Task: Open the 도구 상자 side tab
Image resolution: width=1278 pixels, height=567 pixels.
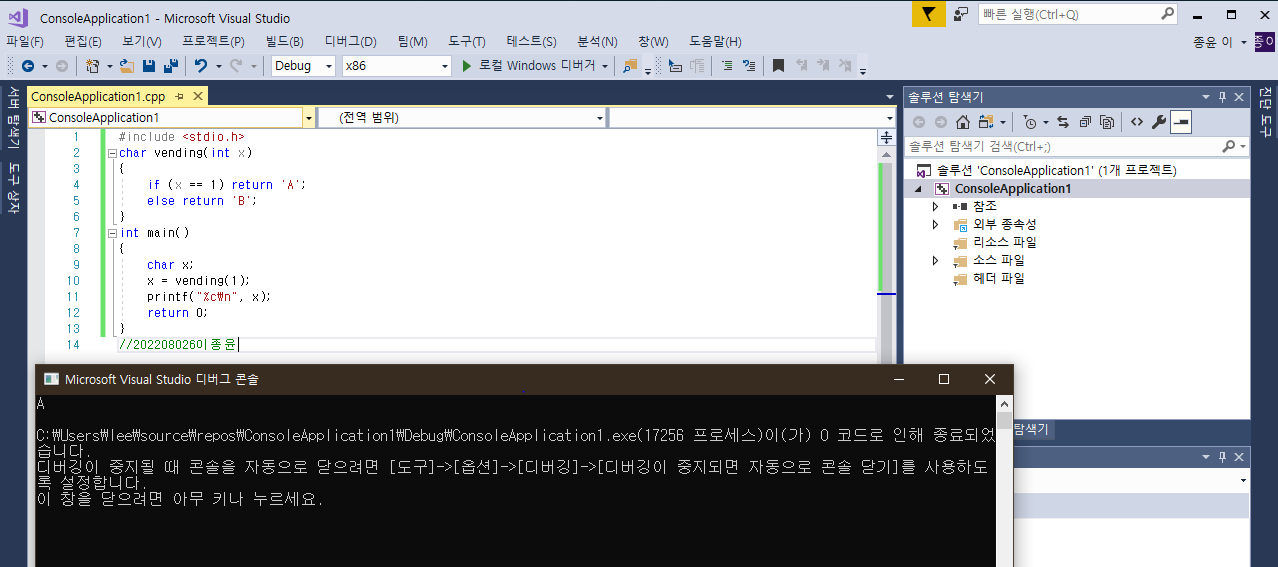Action: pyautogui.click(x=14, y=187)
